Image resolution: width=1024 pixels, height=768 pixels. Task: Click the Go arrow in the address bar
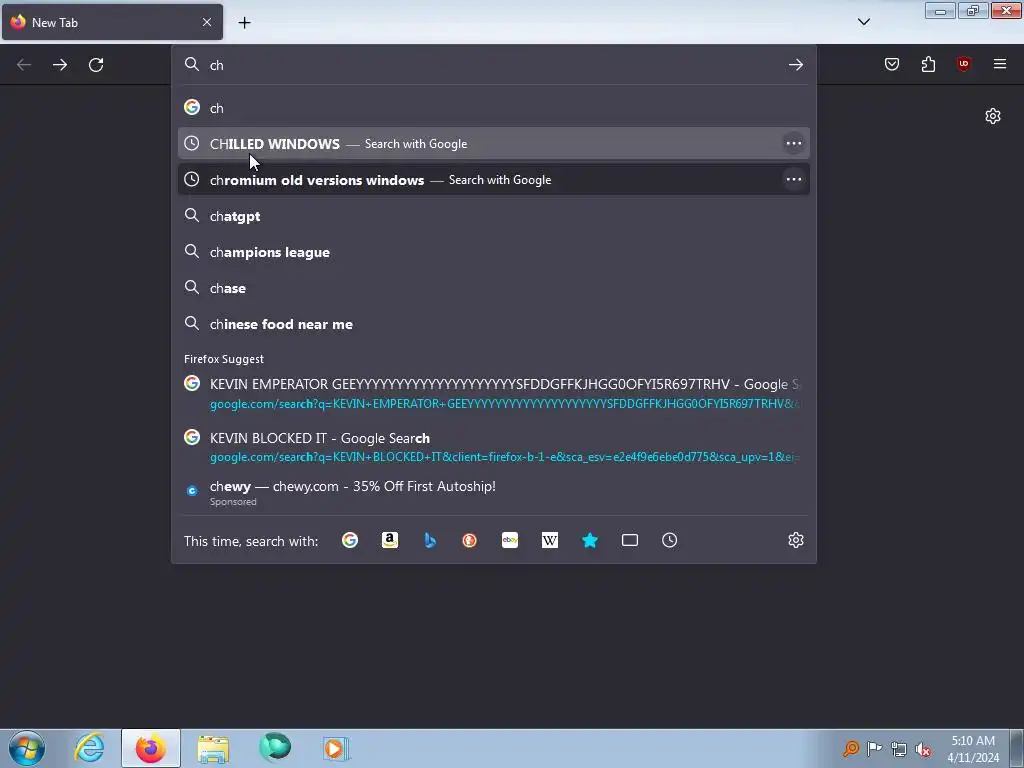pyautogui.click(x=795, y=65)
